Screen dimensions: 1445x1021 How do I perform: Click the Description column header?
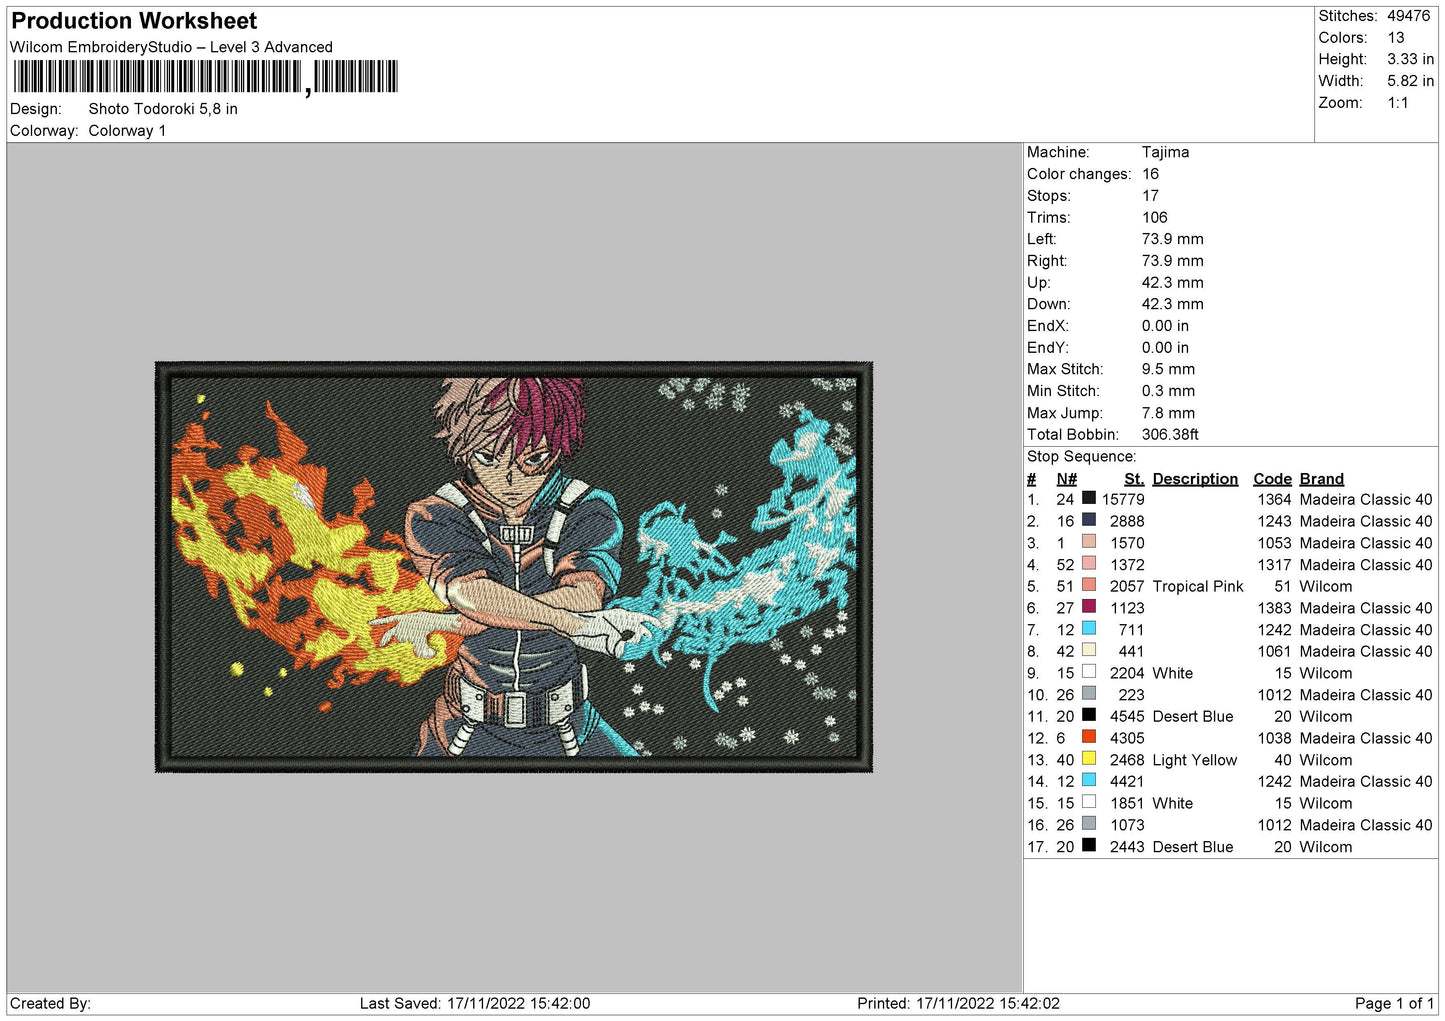tap(1194, 479)
